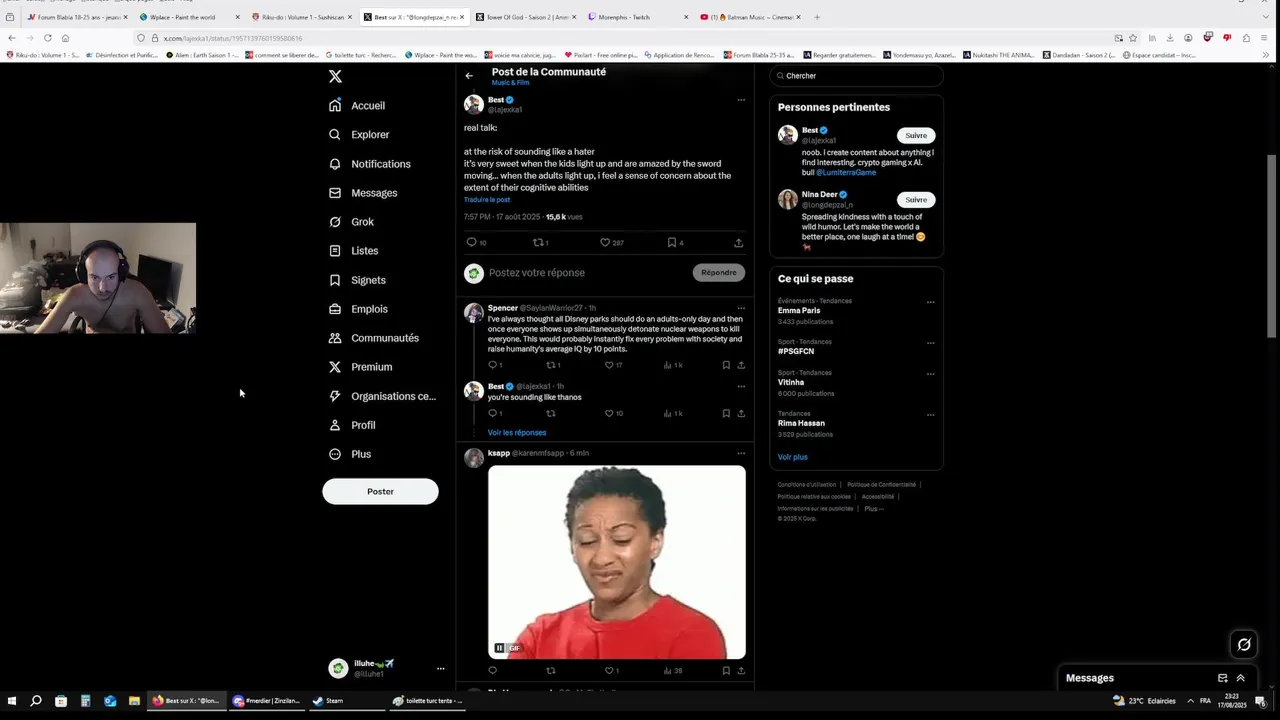
Task: Reload the page in browser toolbar
Action: pos(47,38)
